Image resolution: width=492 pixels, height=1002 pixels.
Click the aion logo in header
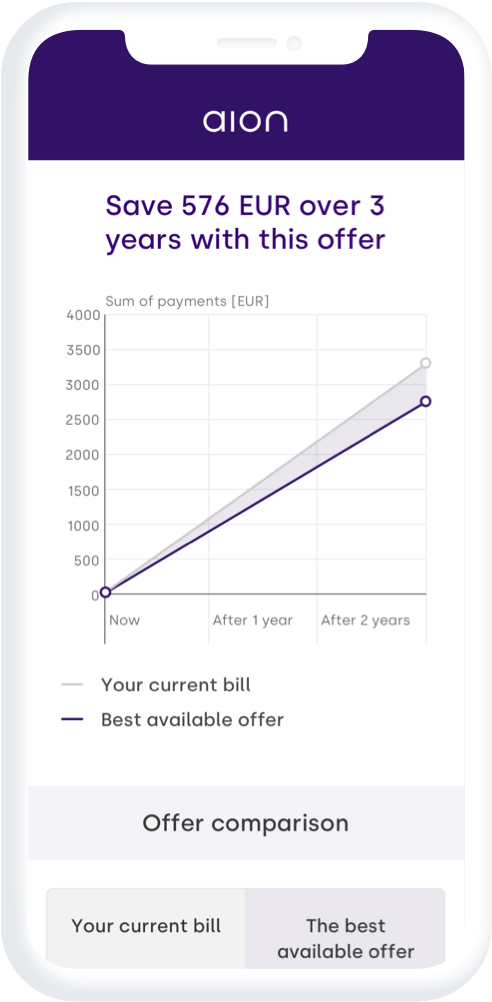click(245, 120)
